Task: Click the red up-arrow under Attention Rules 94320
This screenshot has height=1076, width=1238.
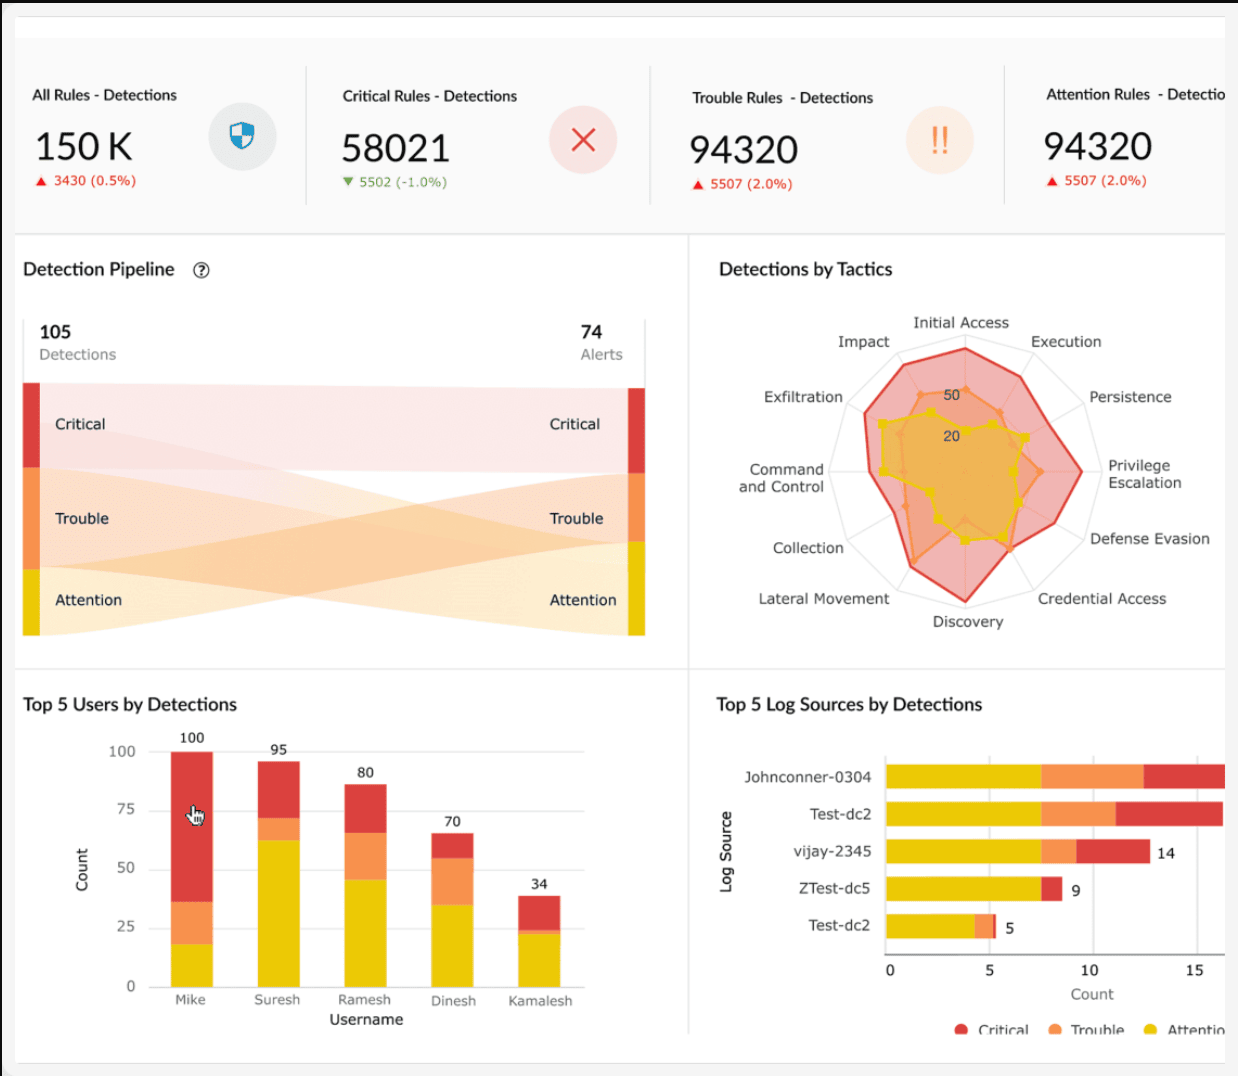Action: [x=1052, y=181]
